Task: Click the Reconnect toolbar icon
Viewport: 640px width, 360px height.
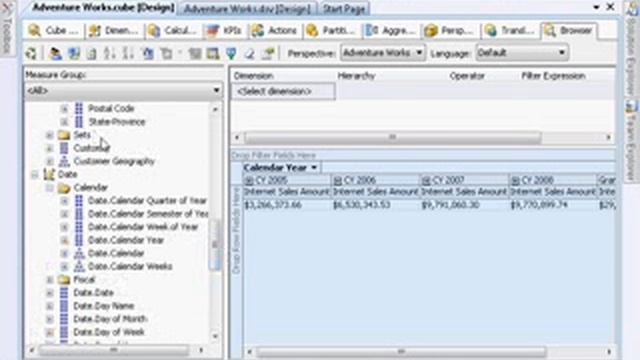Action: [x=74, y=53]
